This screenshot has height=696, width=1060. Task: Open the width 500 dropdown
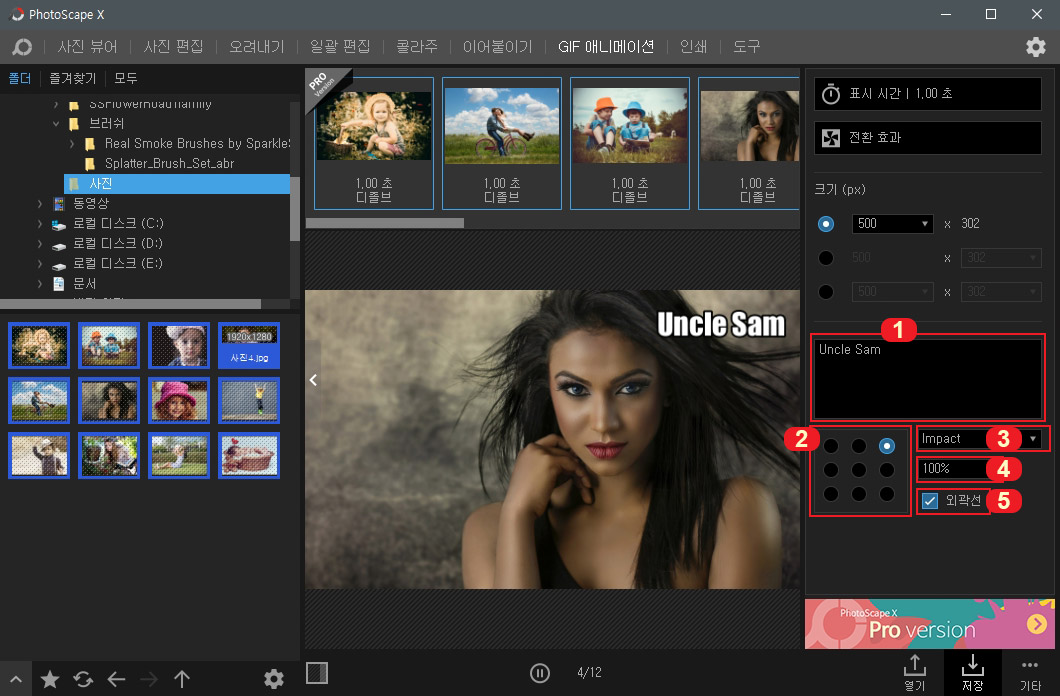(892, 224)
